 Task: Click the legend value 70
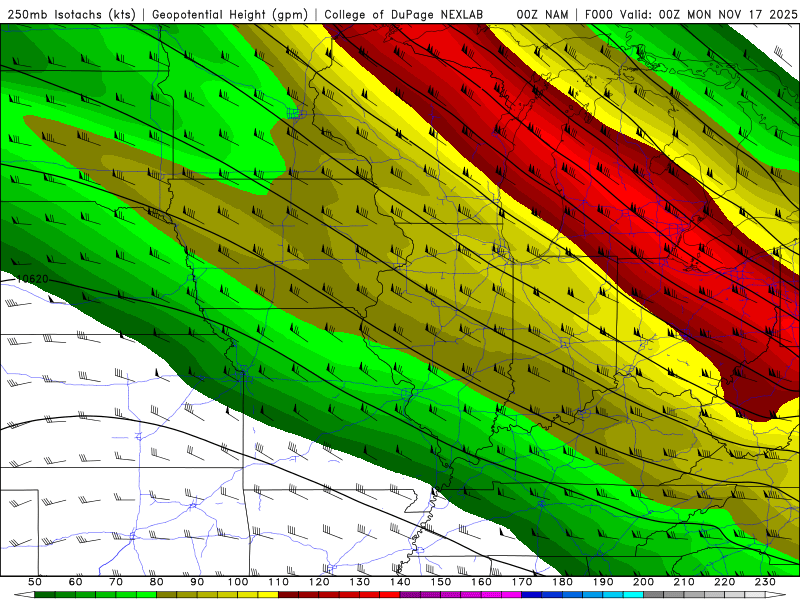click(x=116, y=582)
